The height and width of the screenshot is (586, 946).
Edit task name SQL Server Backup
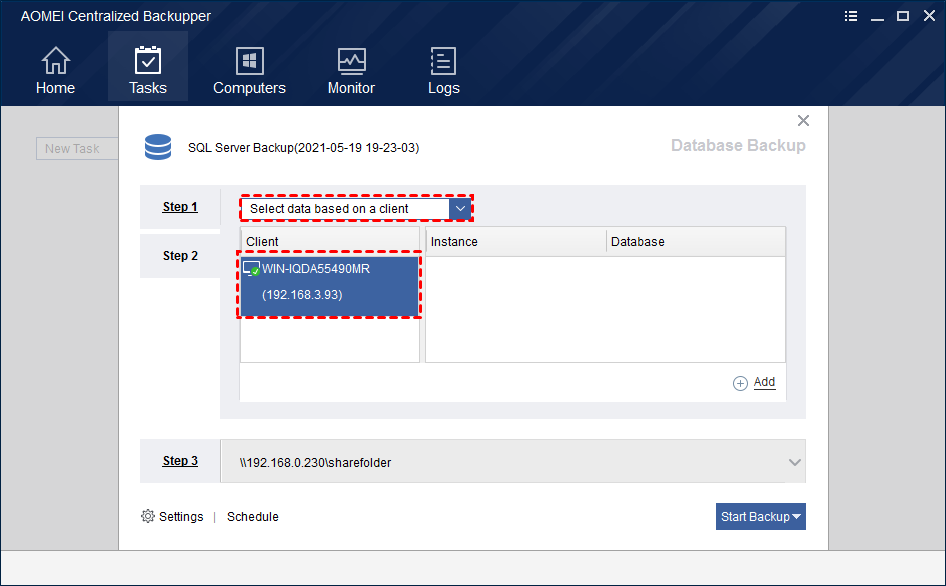[303, 148]
